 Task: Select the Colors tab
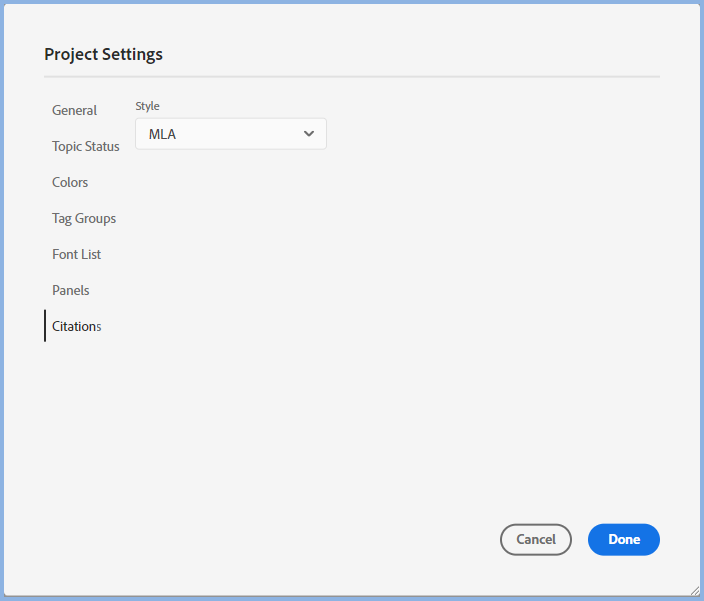(x=70, y=182)
